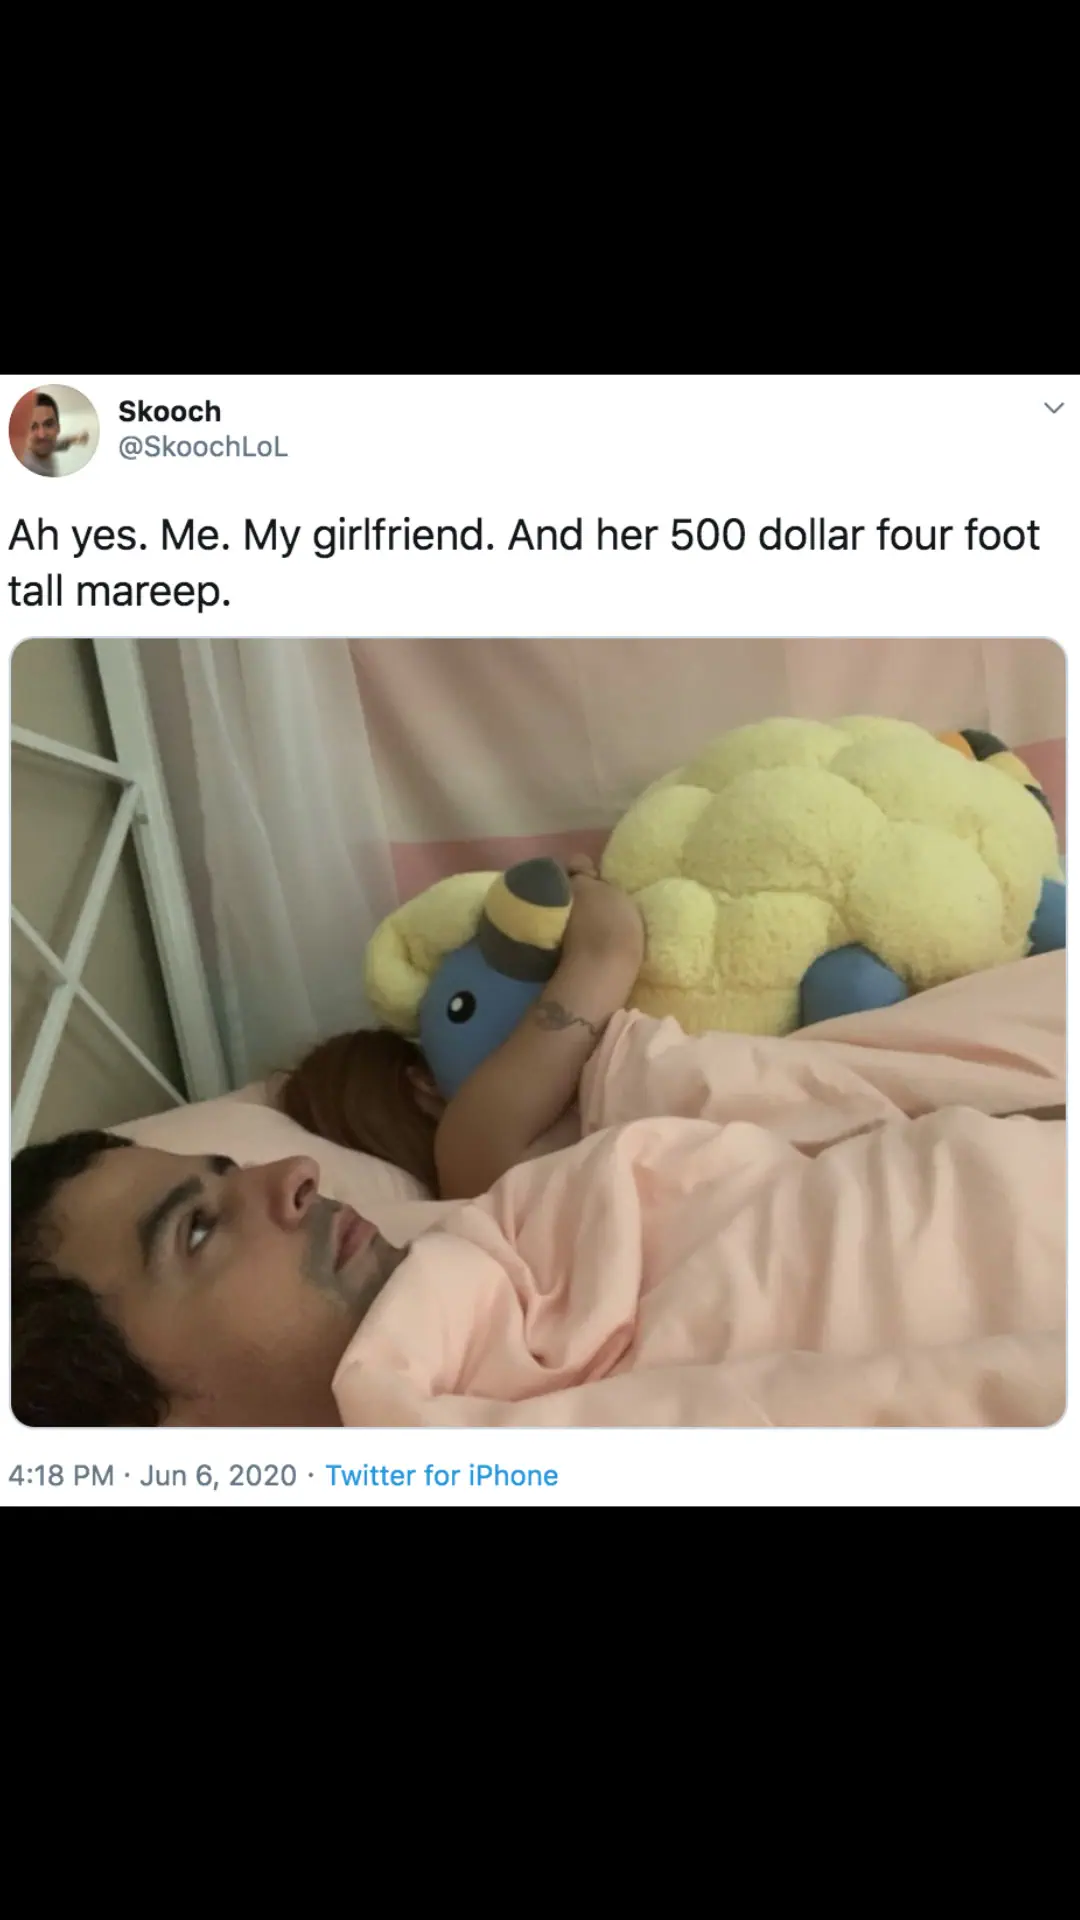Click the black area above the tweet
Viewport: 1080px width, 1920px height.
540,187
